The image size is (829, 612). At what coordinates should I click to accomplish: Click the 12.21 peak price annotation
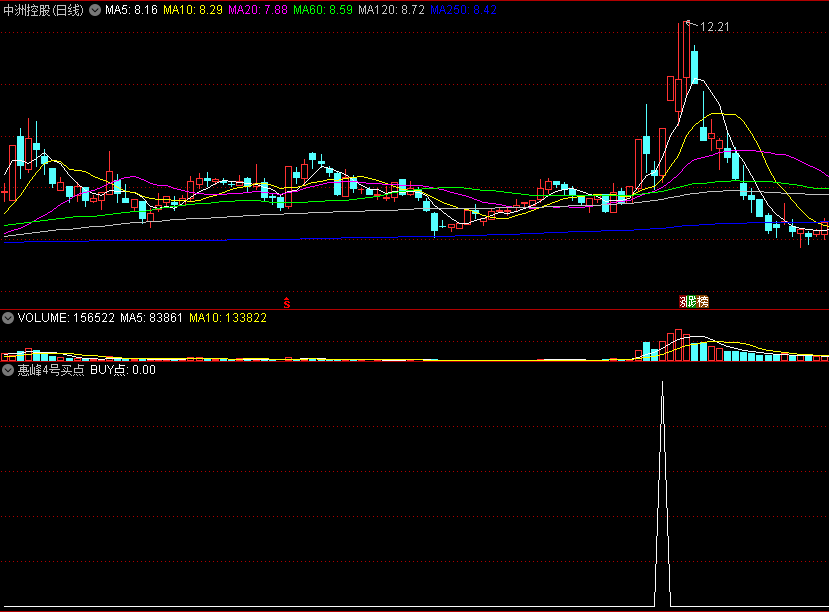click(714, 27)
